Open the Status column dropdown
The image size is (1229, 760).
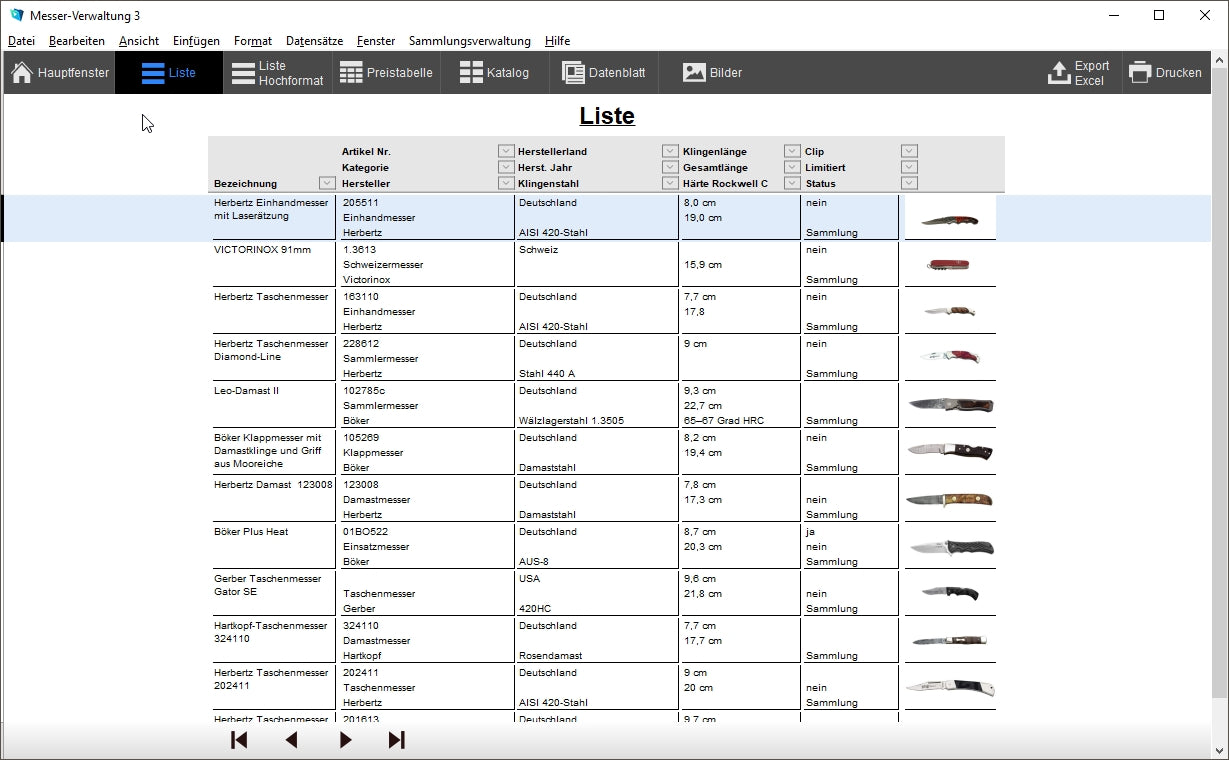(909, 183)
